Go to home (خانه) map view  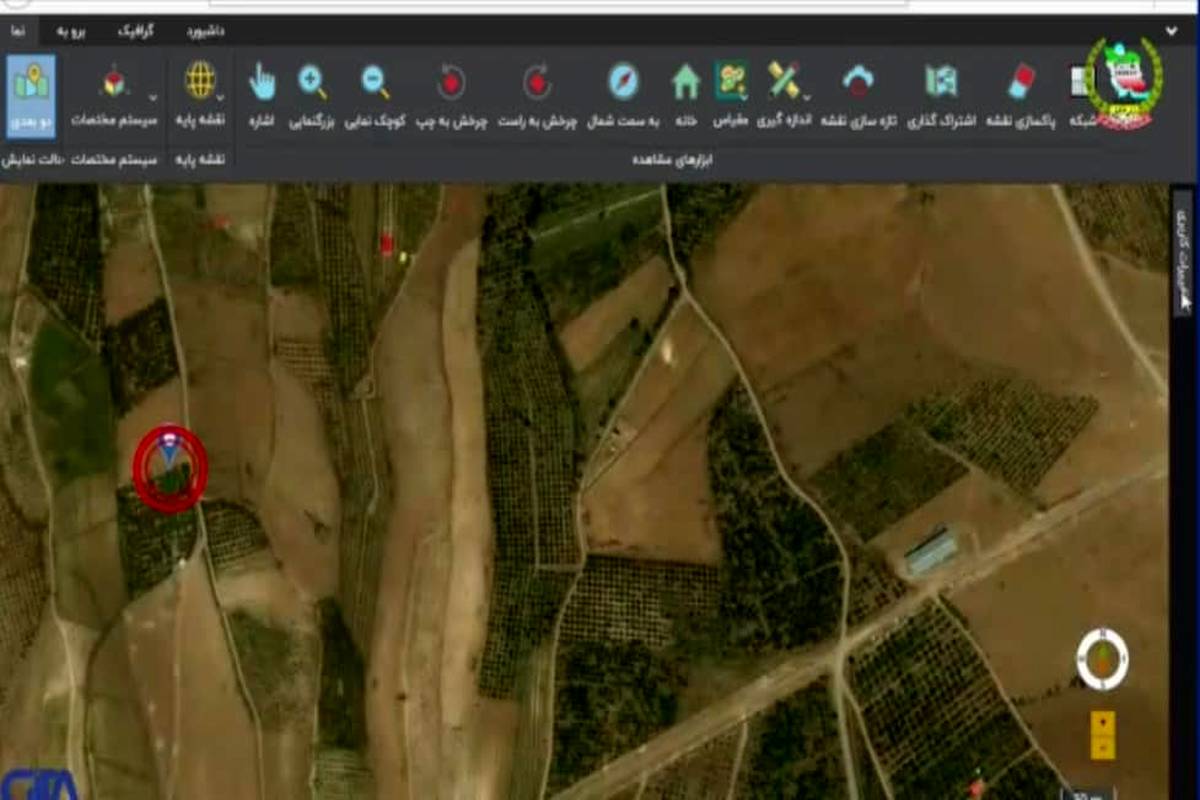pyautogui.click(x=685, y=82)
